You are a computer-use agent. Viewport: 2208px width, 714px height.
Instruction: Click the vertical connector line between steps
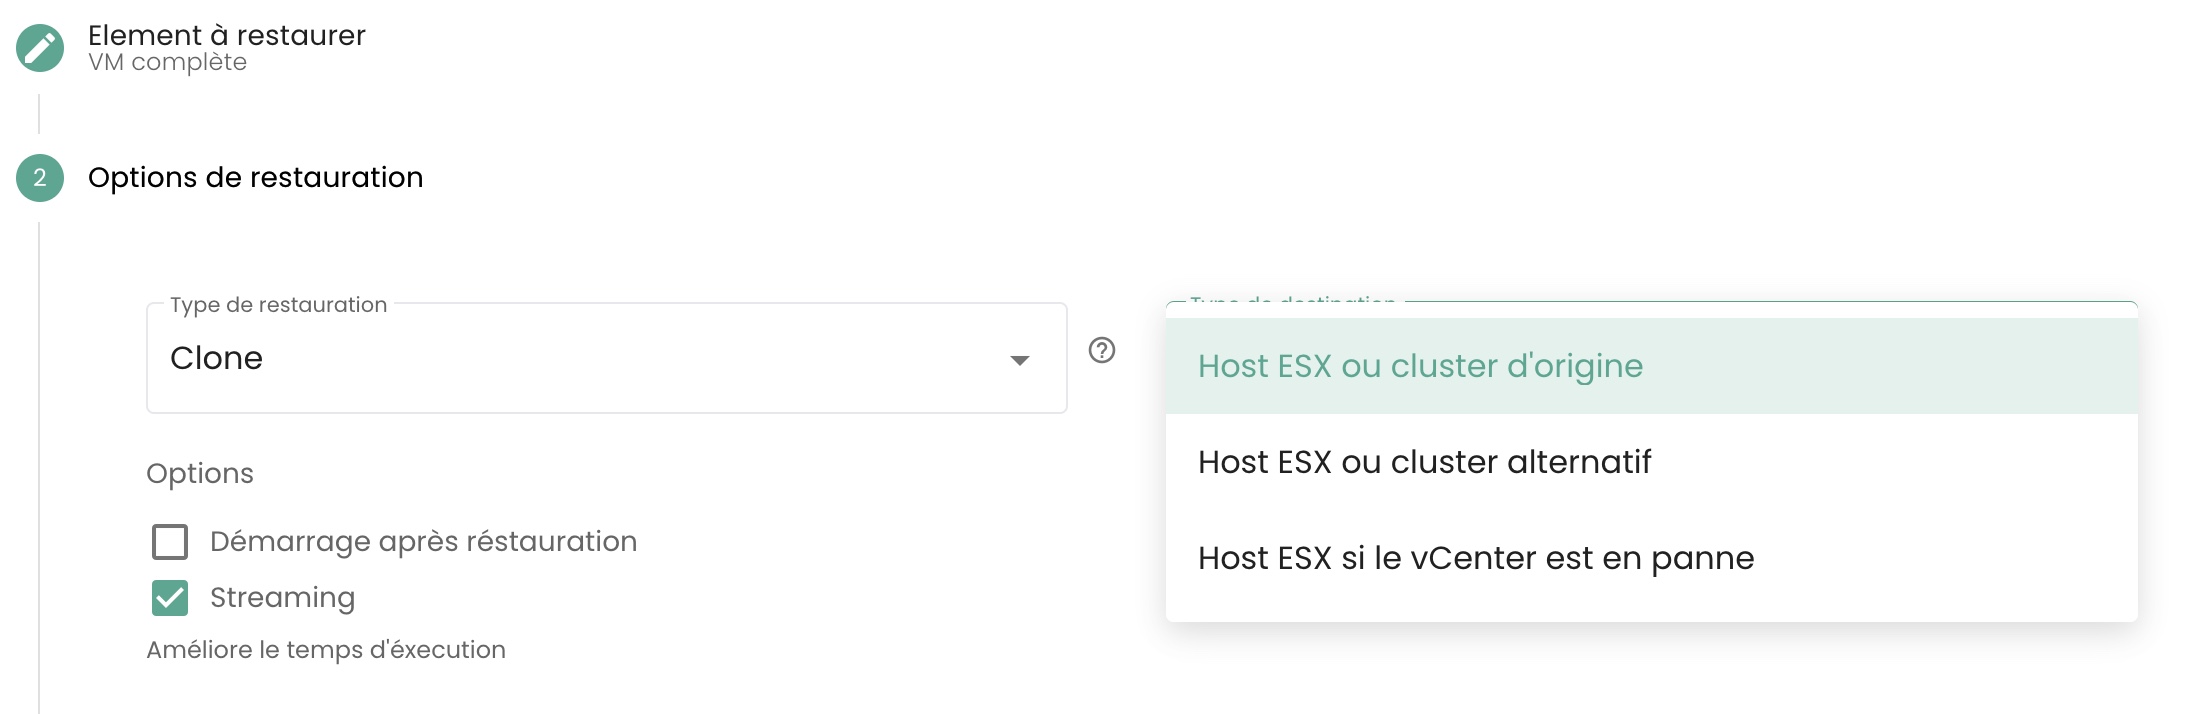[39, 114]
